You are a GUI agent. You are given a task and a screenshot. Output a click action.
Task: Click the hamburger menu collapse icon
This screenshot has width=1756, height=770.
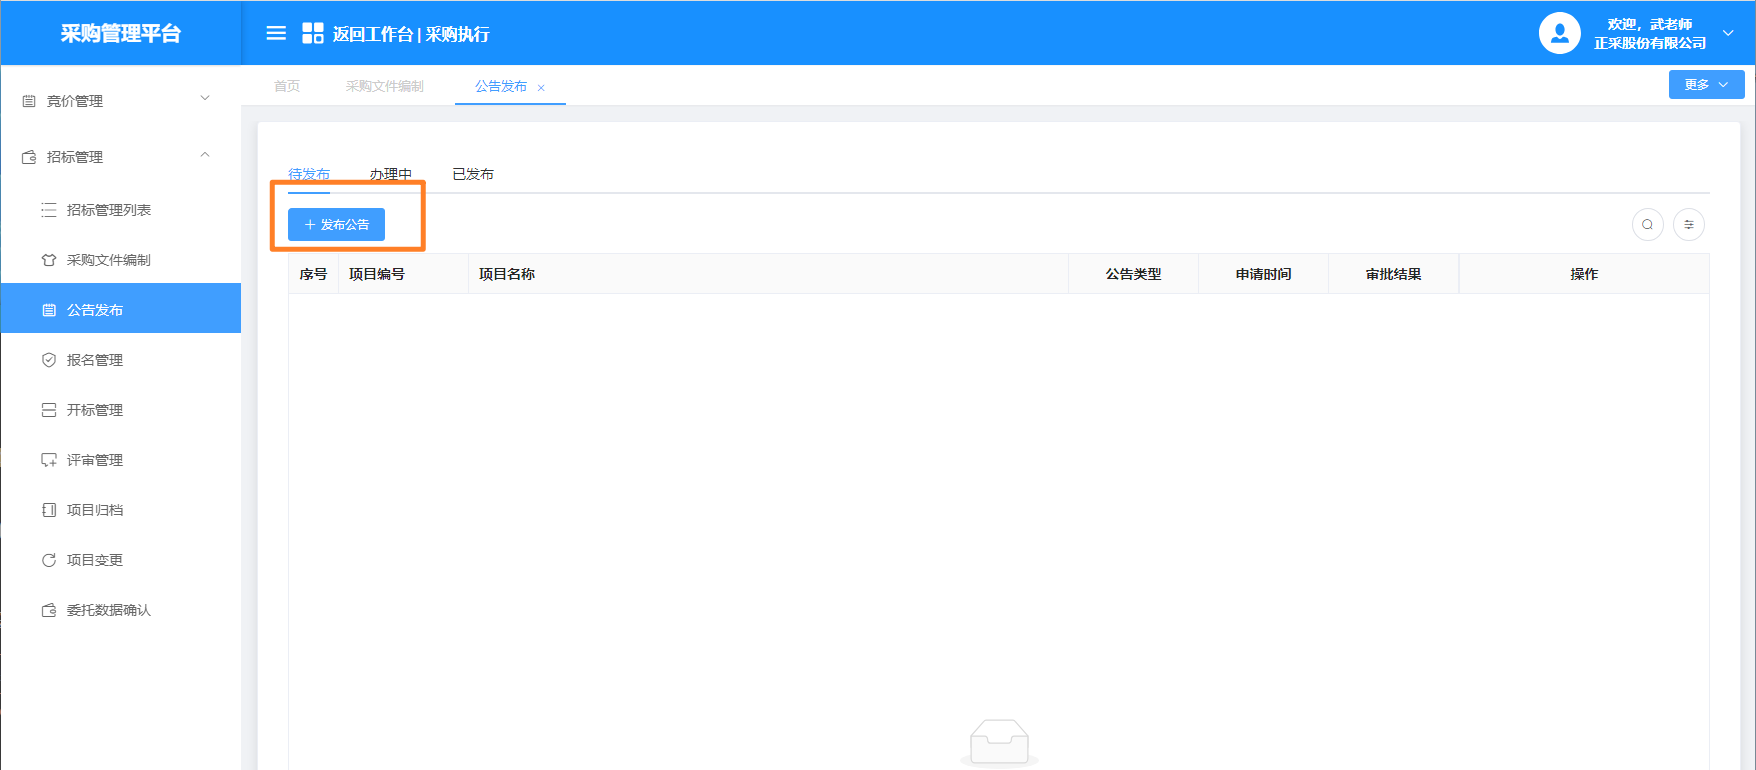(x=276, y=33)
